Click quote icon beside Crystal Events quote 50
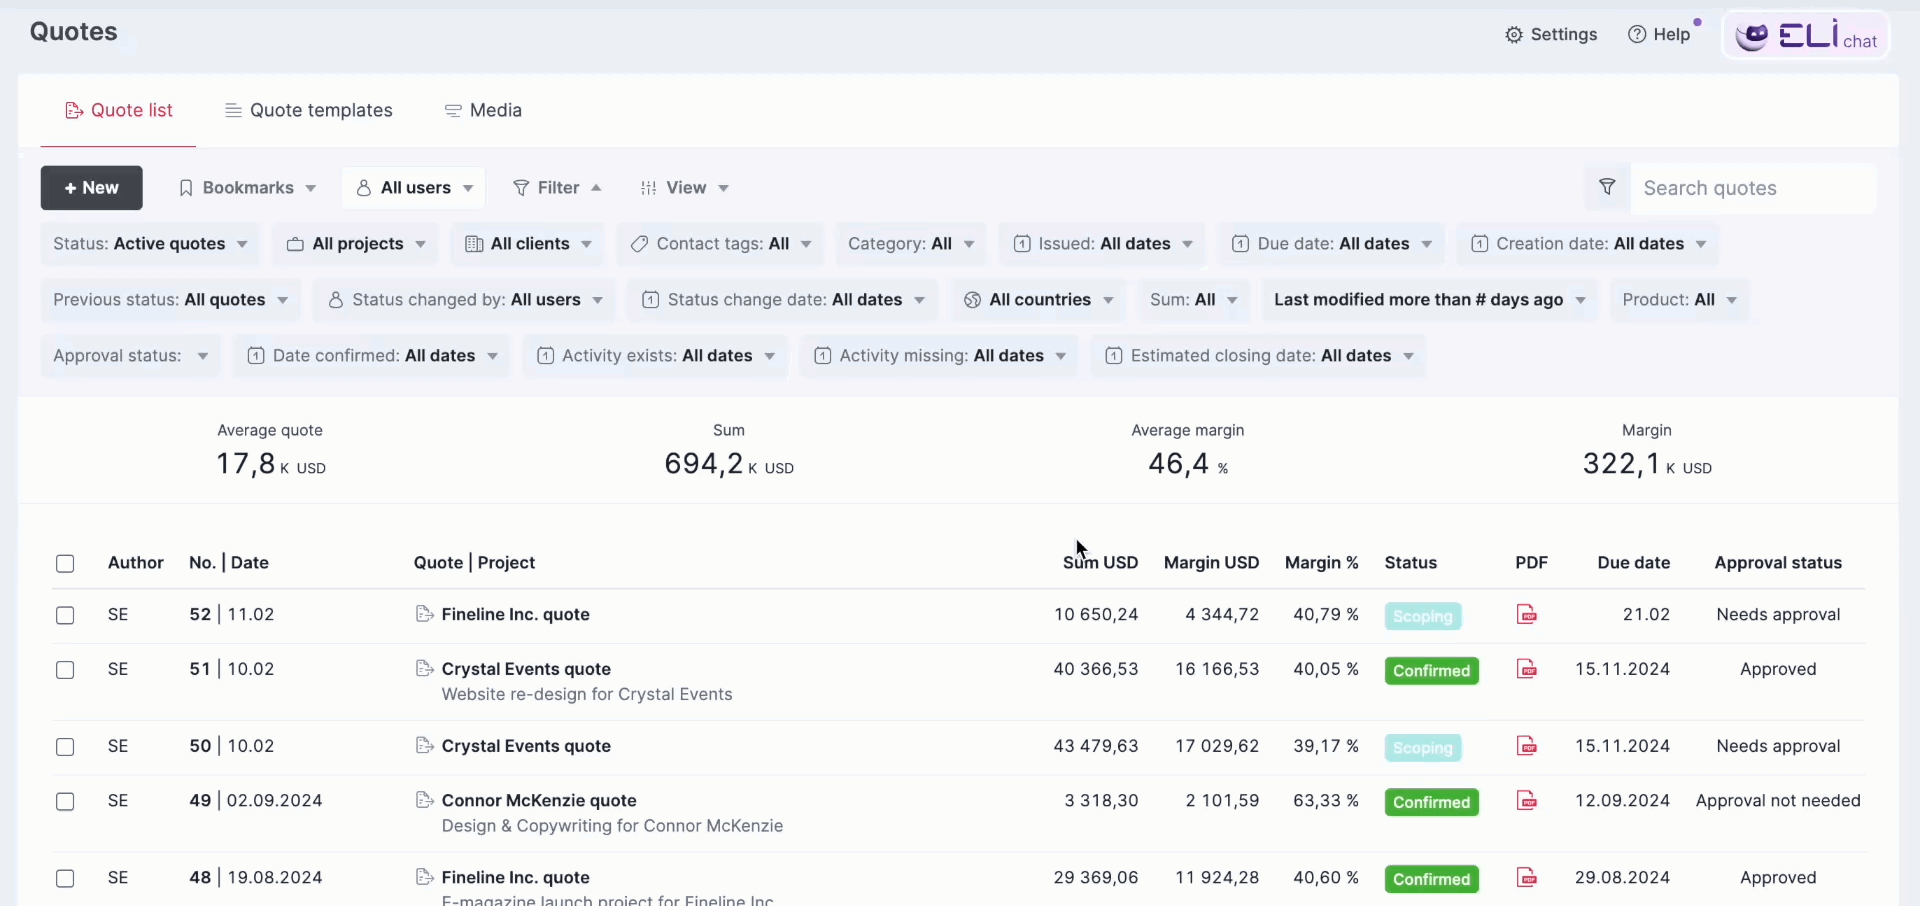This screenshot has height=906, width=1920. pyautogui.click(x=424, y=745)
